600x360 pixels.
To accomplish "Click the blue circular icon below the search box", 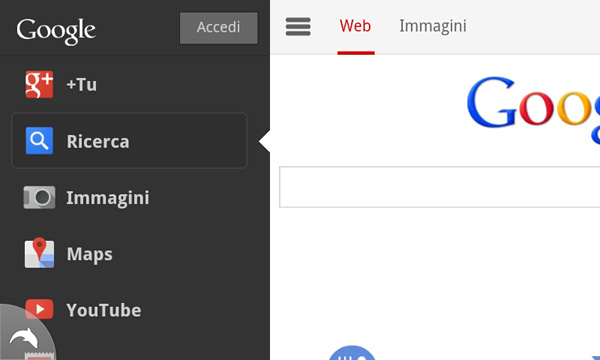I will (x=352, y=353).
